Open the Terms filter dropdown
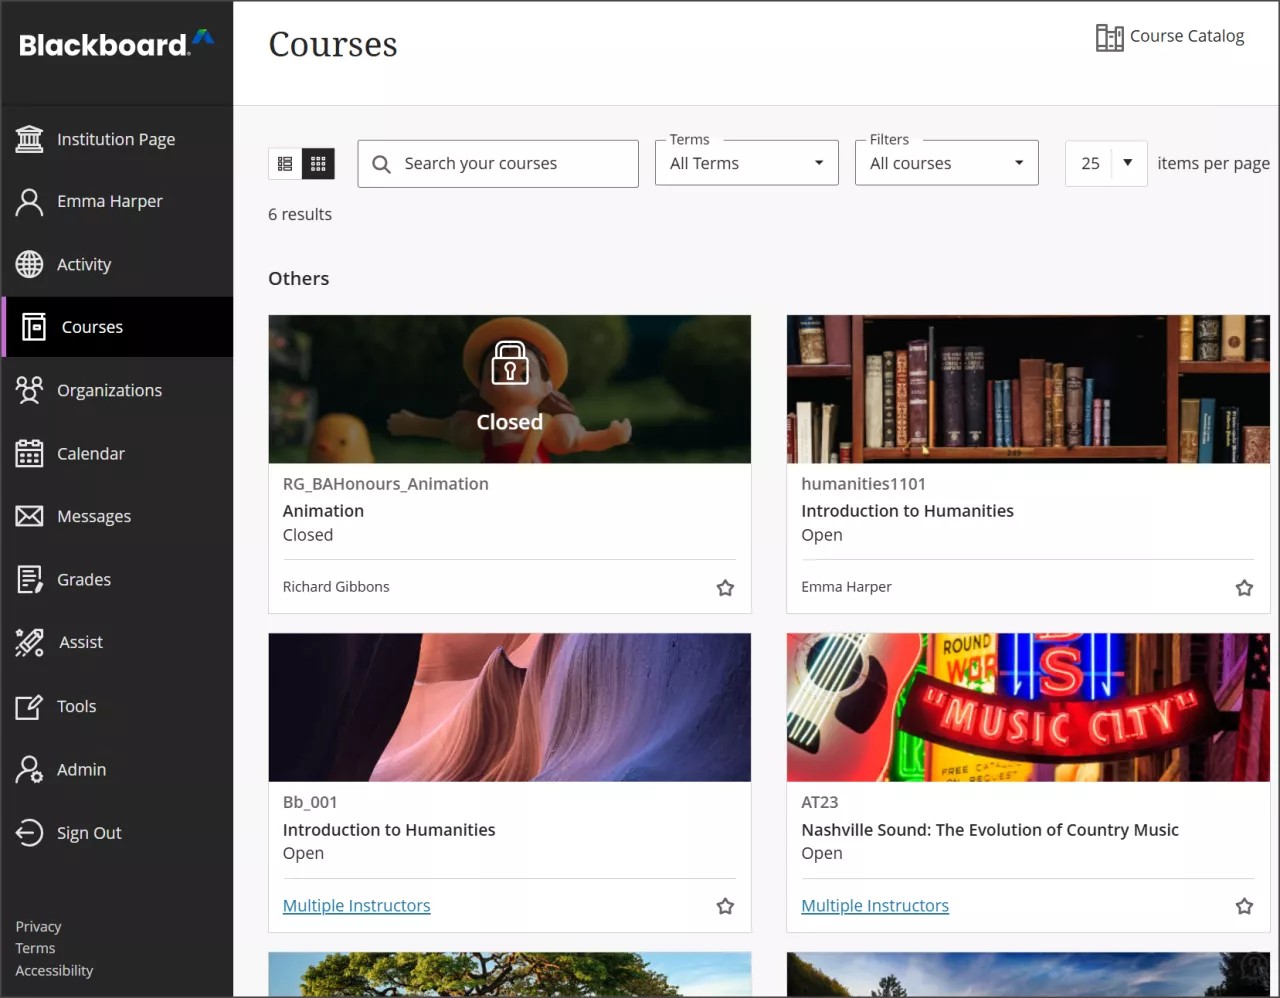The width and height of the screenshot is (1280, 998). (746, 162)
